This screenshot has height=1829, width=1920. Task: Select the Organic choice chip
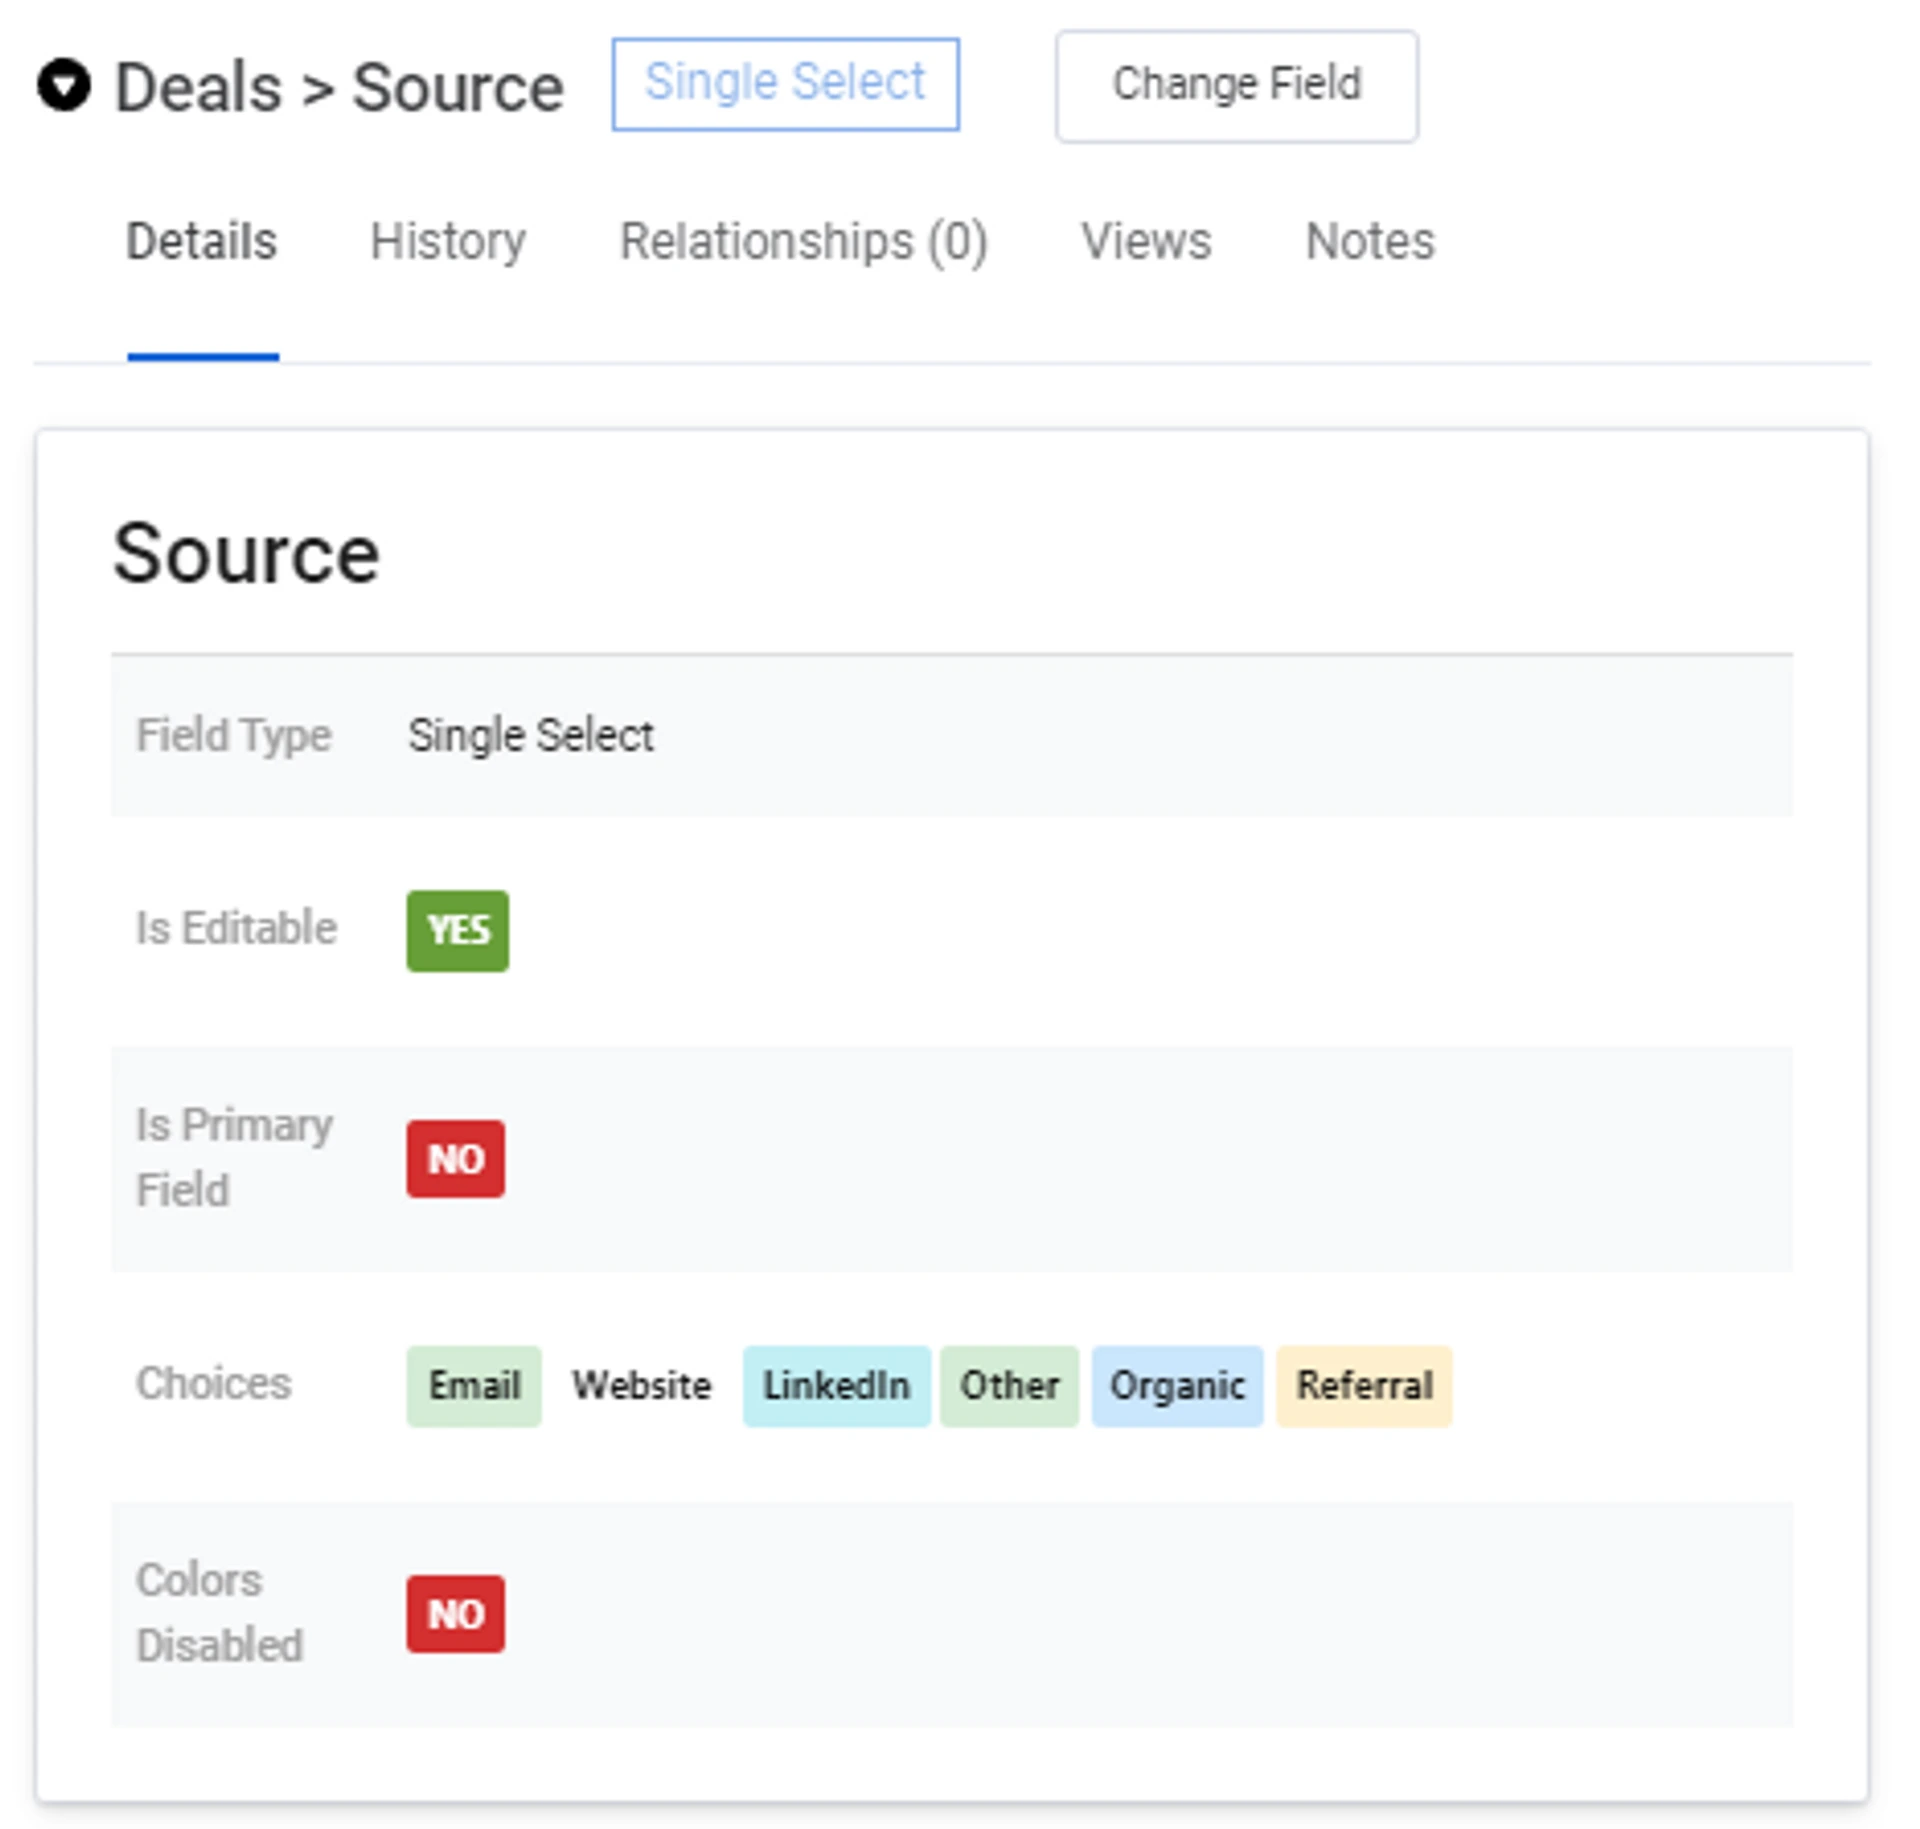(1177, 1385)
